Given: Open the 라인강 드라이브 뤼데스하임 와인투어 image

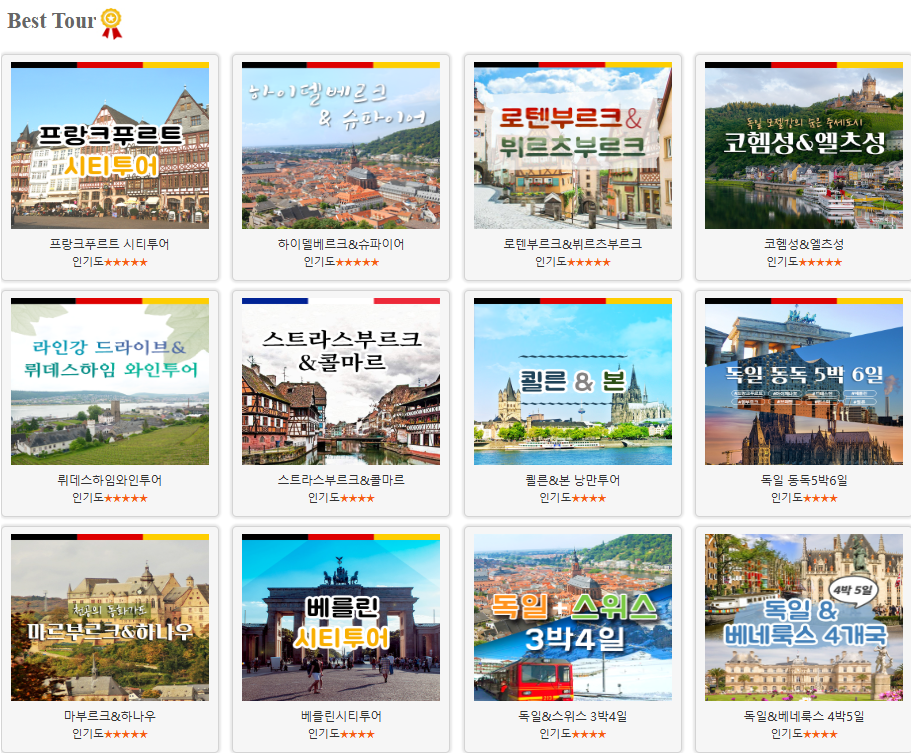Looking at the screenshot, I should [x=110, y=382].
